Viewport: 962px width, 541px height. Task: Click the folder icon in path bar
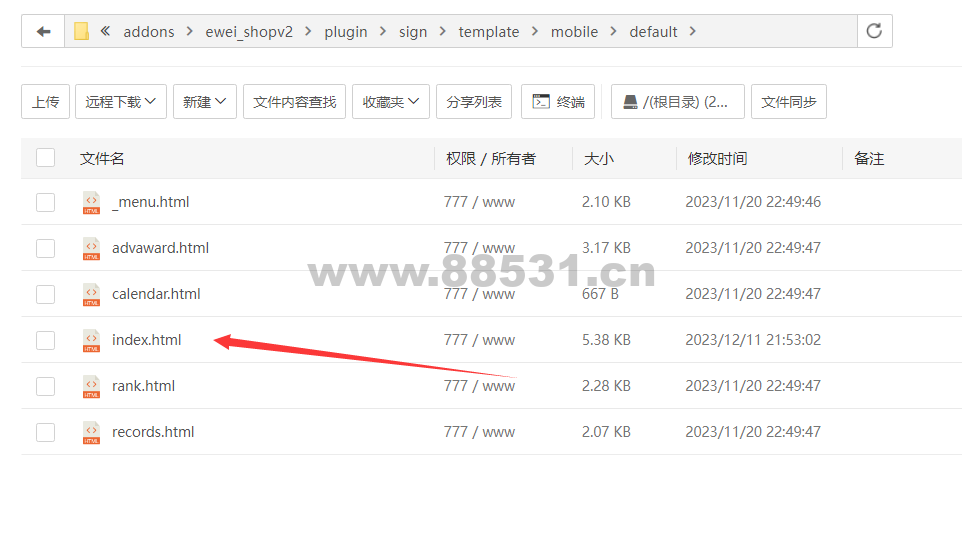(82, 31)
